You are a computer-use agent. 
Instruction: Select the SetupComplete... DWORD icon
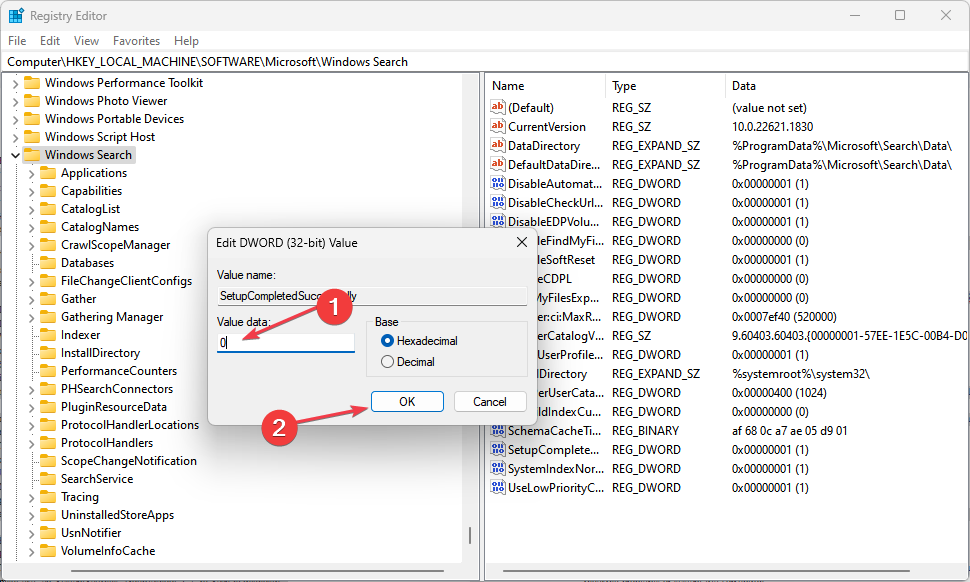pos(497,450)
